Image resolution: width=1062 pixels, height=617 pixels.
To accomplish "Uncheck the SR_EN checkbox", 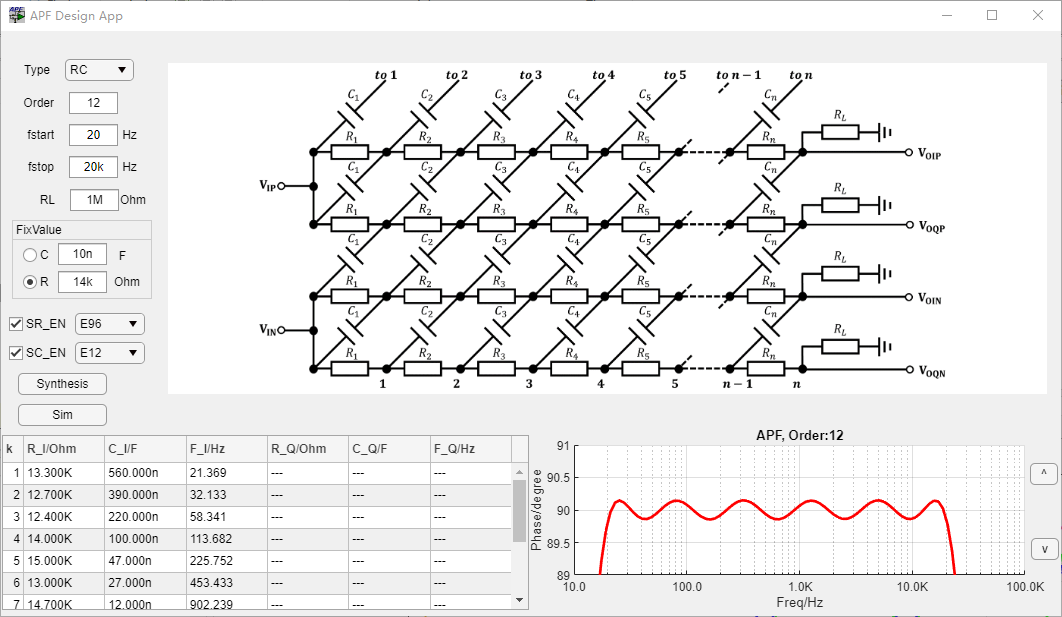I will coord(17,323).
